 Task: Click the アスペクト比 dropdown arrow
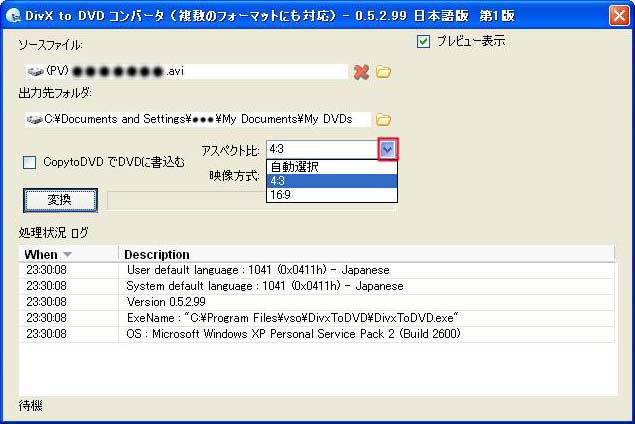(388, 149)
